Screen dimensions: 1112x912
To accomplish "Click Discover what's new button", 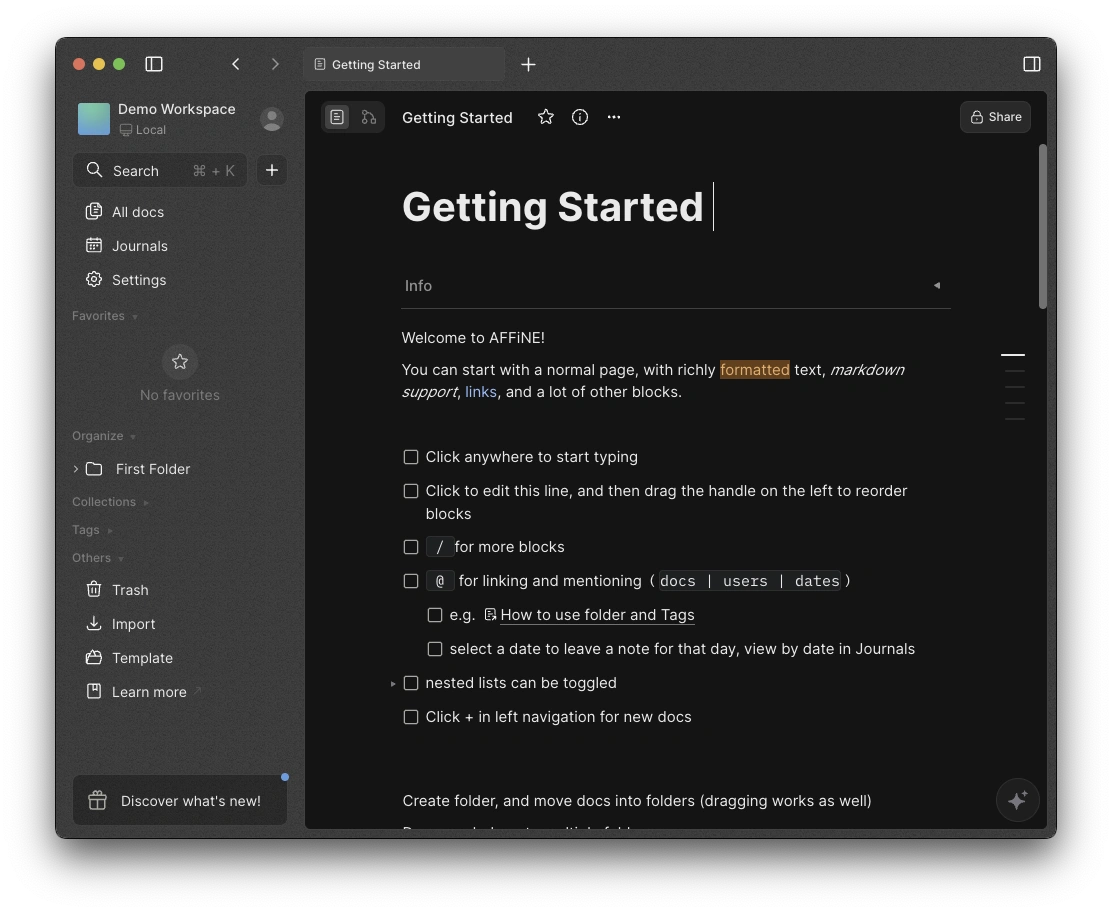I will [x=180, y=801].
